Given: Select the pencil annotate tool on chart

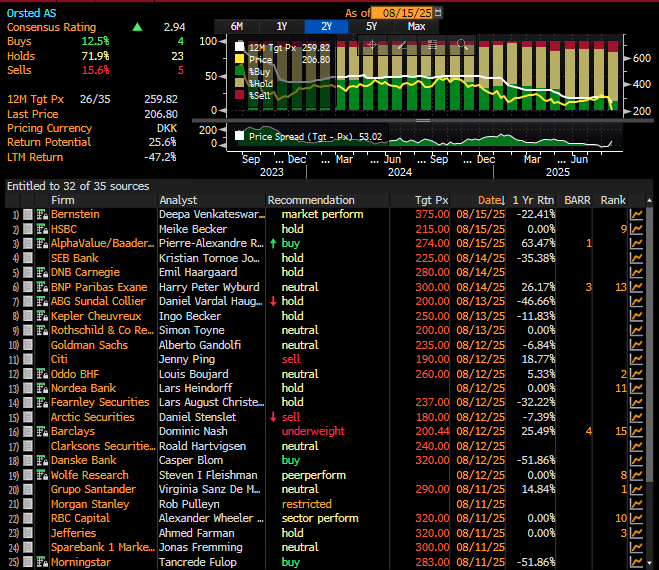Looking at the screenshot, I should [x=401, y=44].
